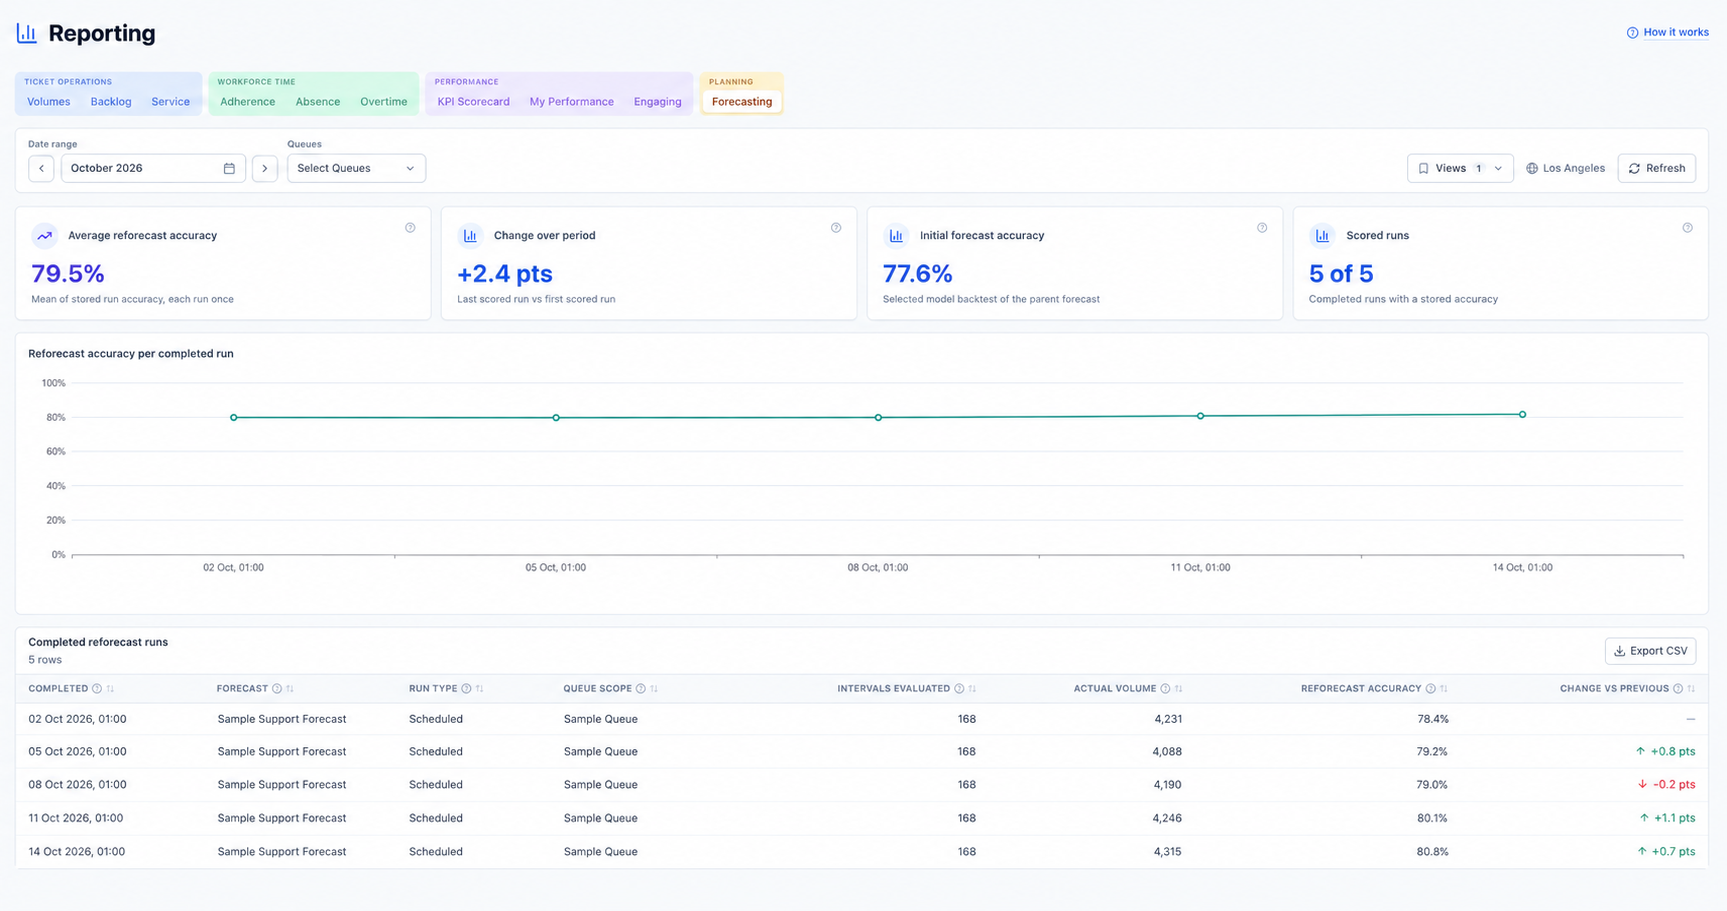This screenshot has width=1727, height=911.
Task: Click info icon beside Reforecast Accuracy header
Action: [x=1430, y=689]
